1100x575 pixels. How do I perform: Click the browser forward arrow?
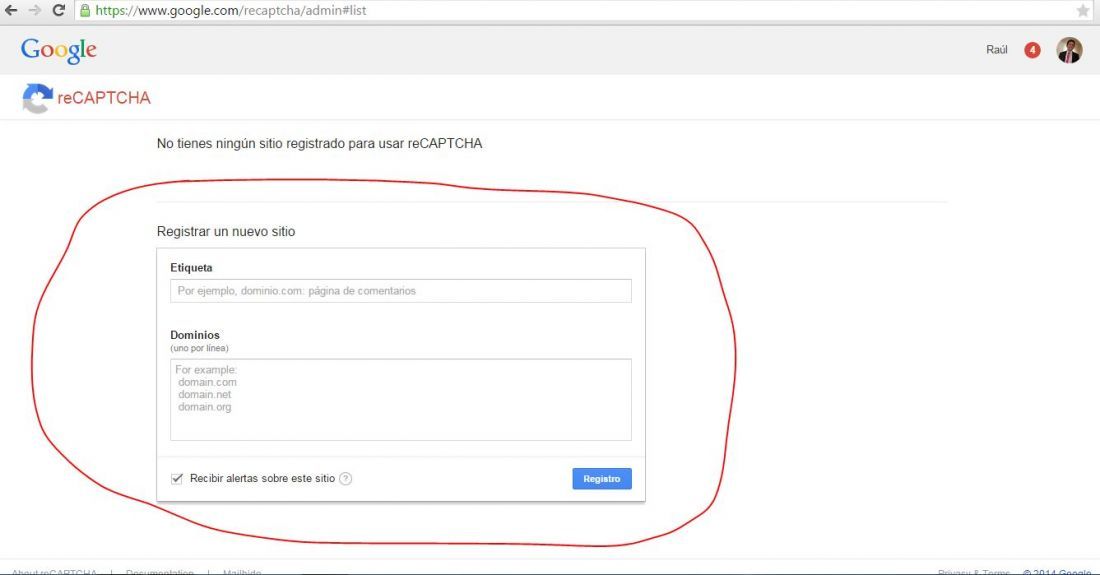click(34, 11)
